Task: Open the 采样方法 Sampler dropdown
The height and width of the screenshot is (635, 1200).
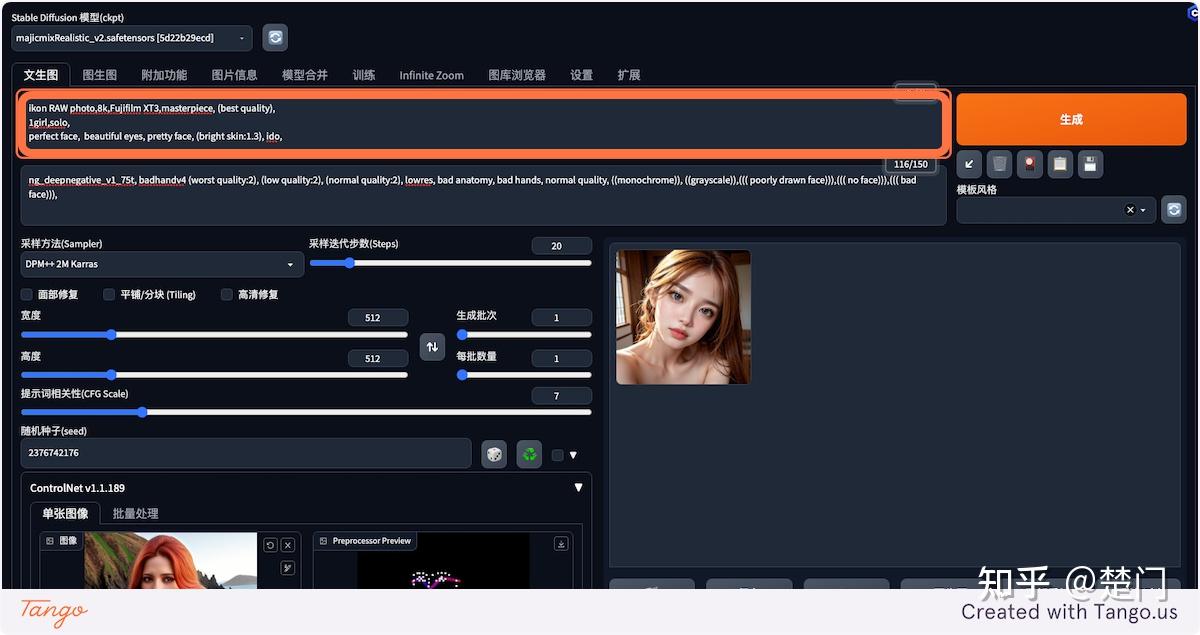Action: point(160,264)
